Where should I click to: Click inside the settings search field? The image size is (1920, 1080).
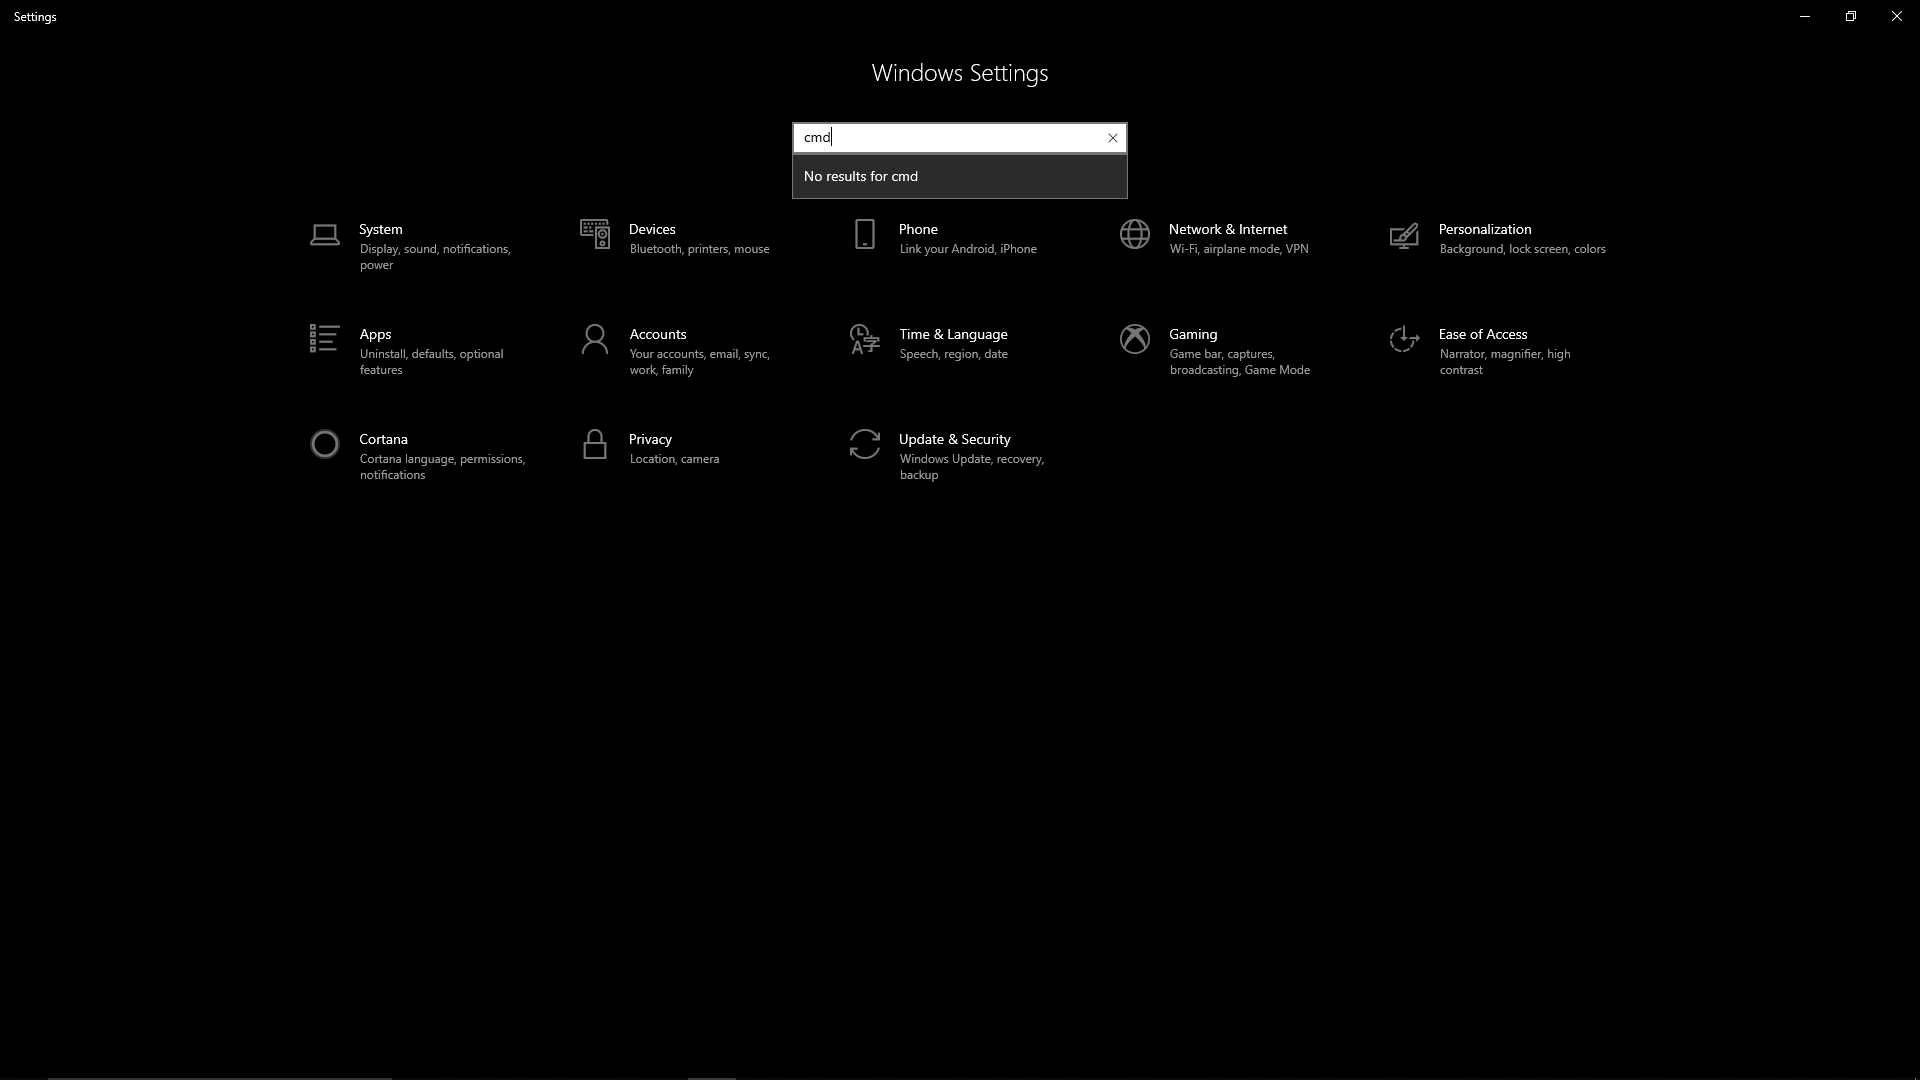950,138
